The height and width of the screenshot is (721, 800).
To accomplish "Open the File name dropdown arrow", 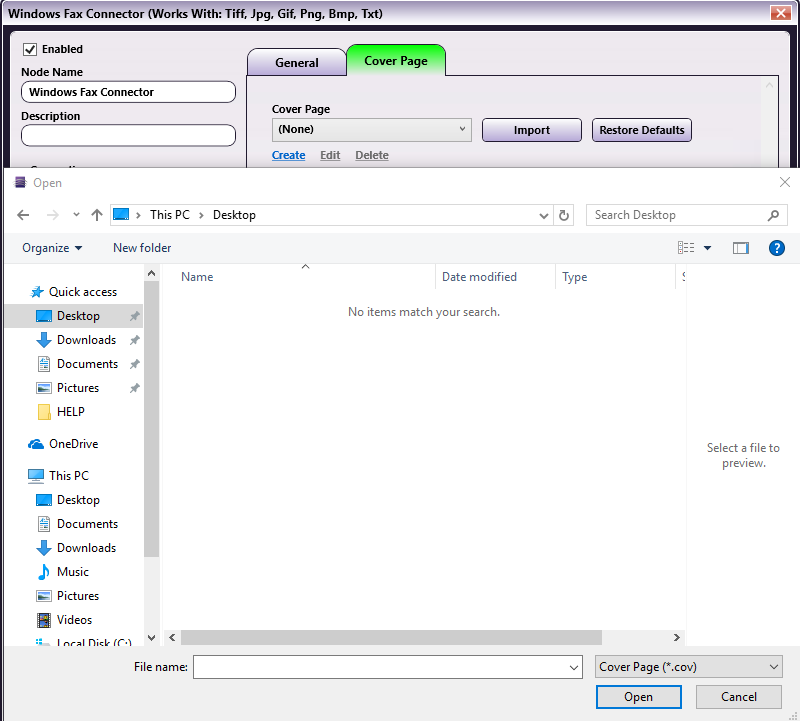I will coord(574,667).
